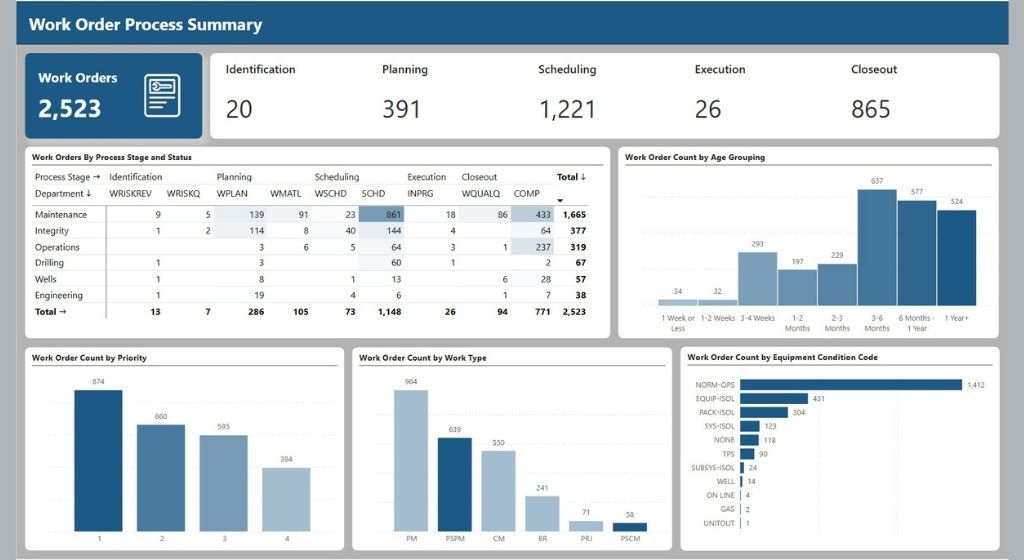Select the Work Orders 2,523 card
Screen dimensions: 1024x560
tap(114, 96)
